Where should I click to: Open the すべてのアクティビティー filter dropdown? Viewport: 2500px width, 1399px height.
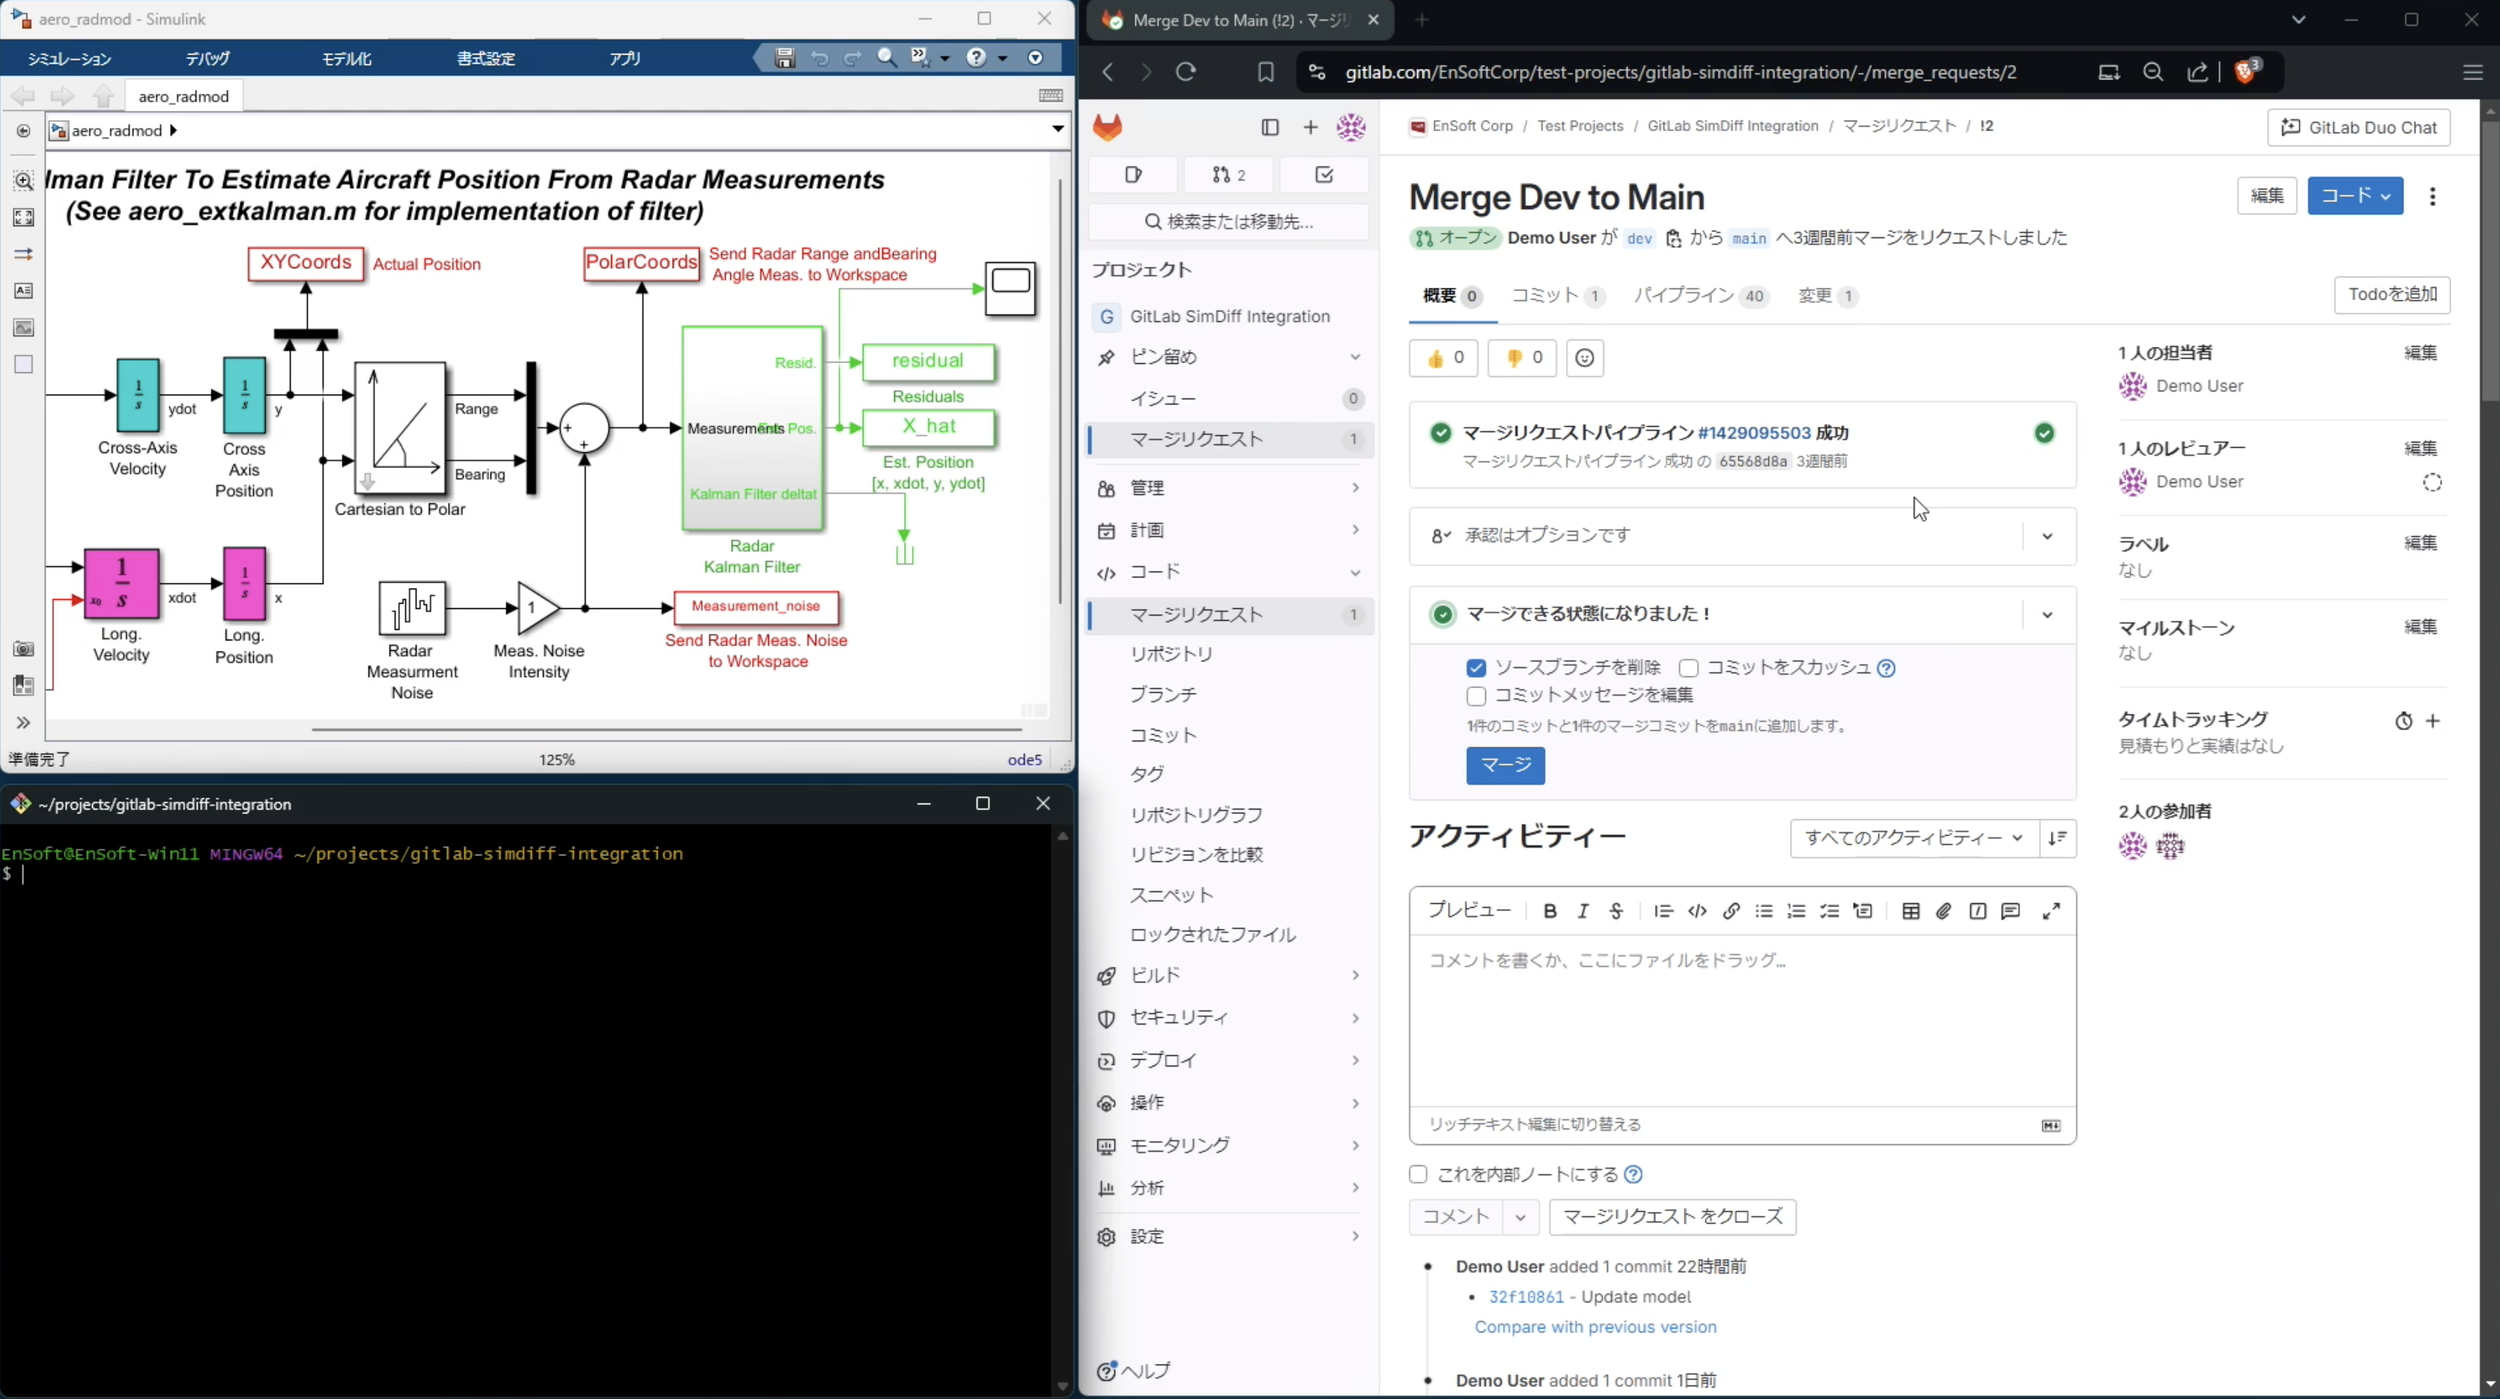1913,838
